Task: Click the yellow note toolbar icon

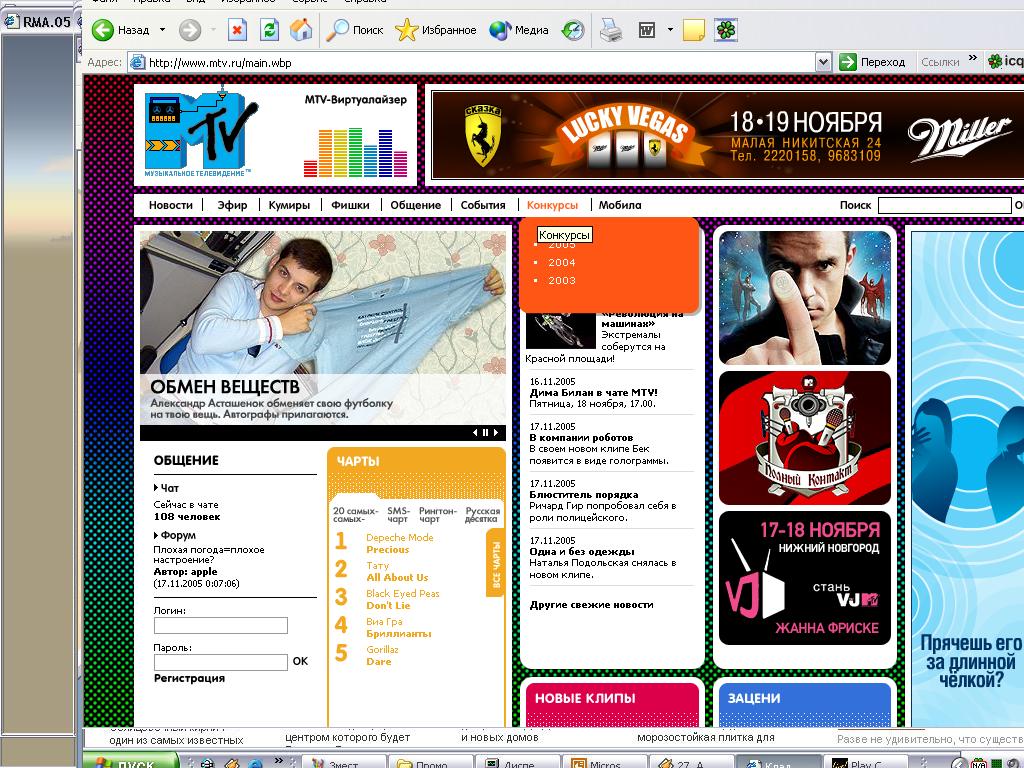Action: [x=694, y=30]
